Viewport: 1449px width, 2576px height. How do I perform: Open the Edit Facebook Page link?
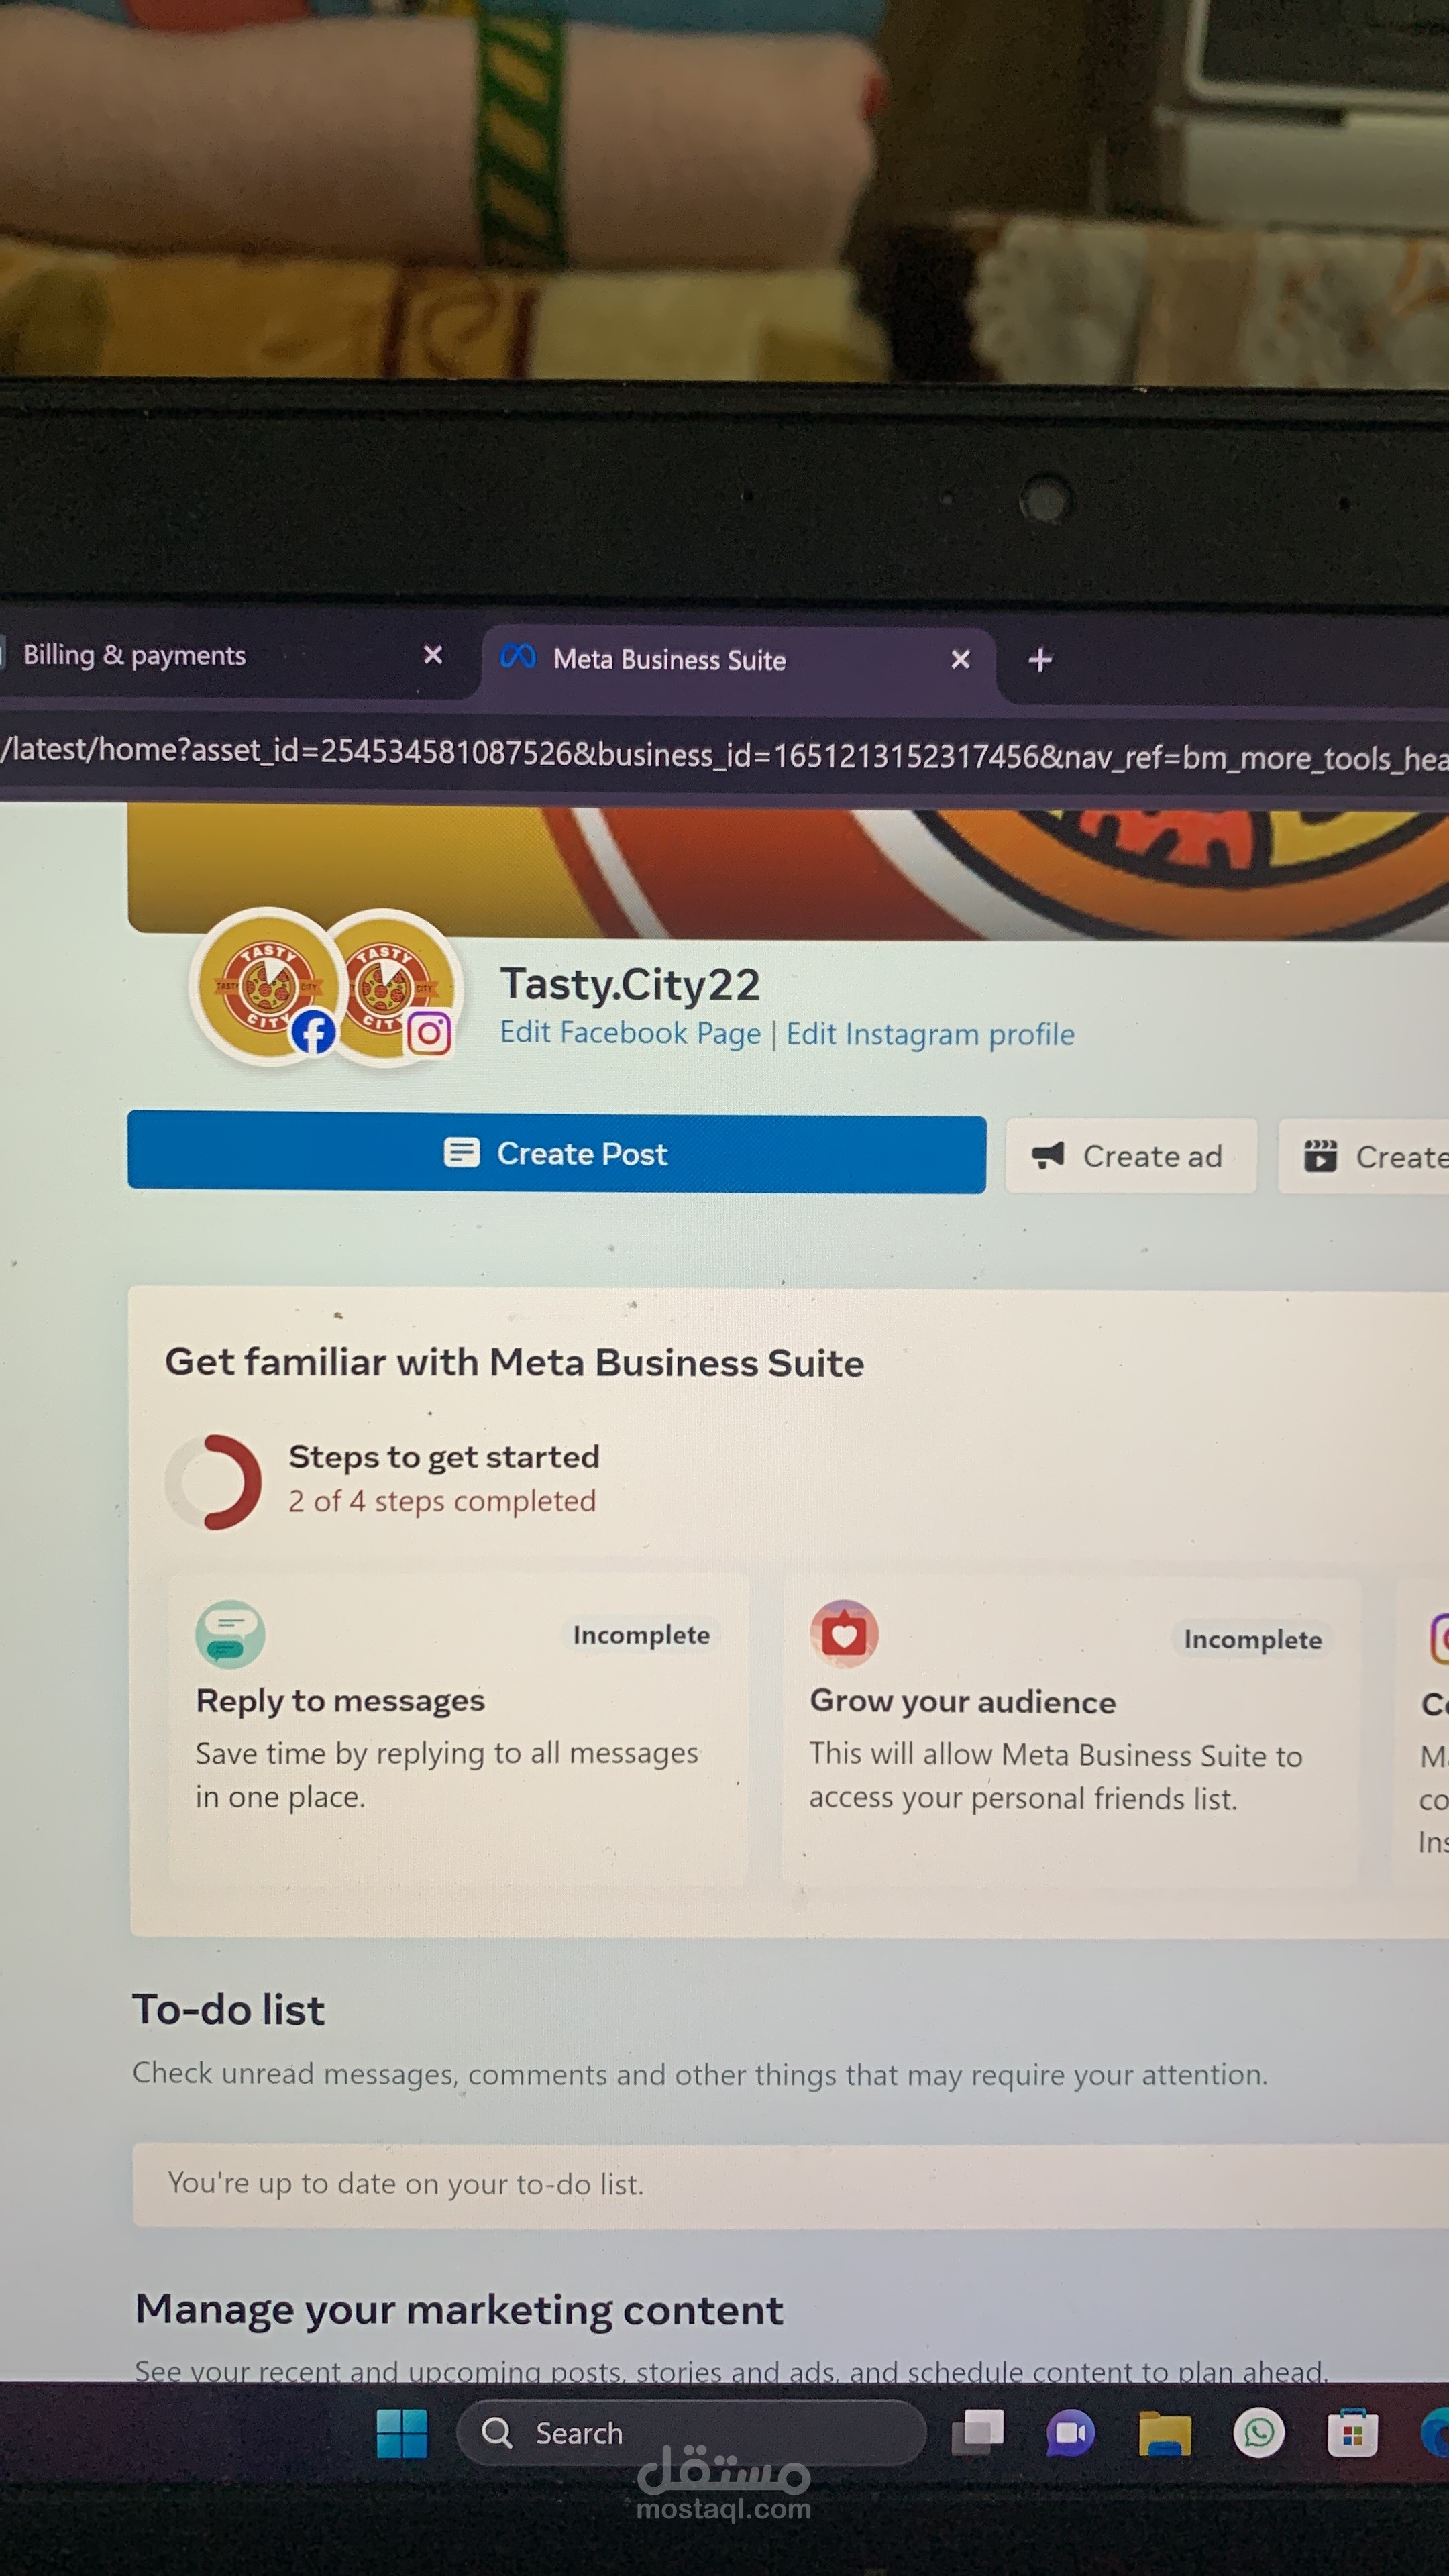630,1033
